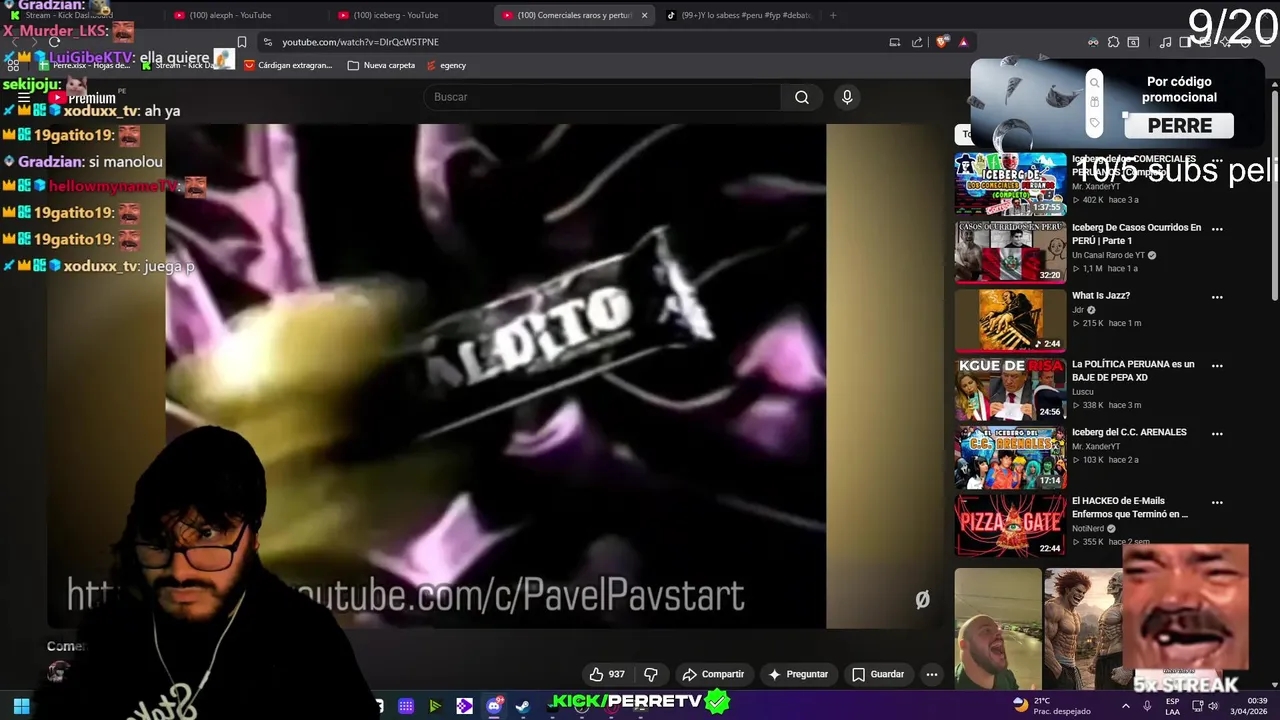Open options for Iceberg De Casos Ocurridos video
The height and width of the screenshot is (720, 1280).
[1217, 228]
